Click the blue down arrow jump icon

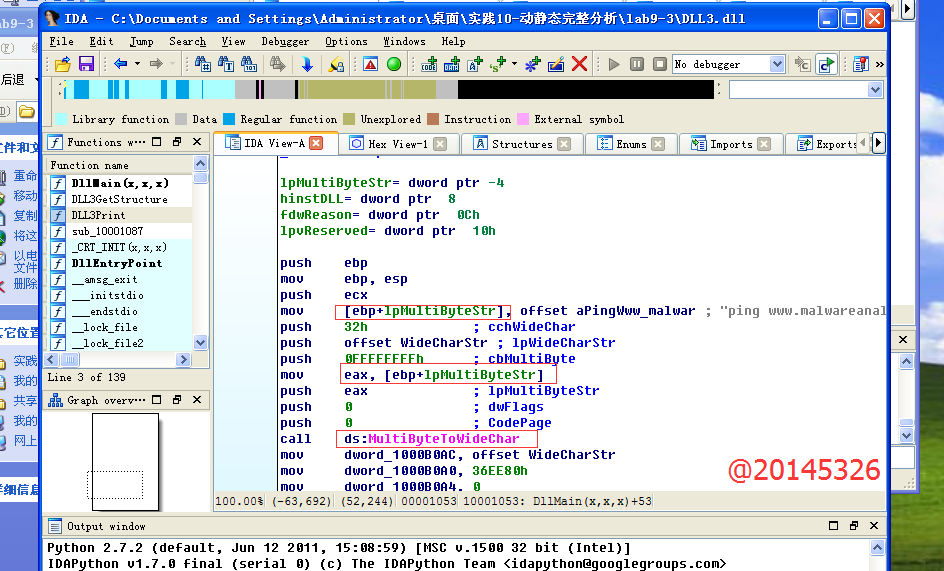(307, 64)
